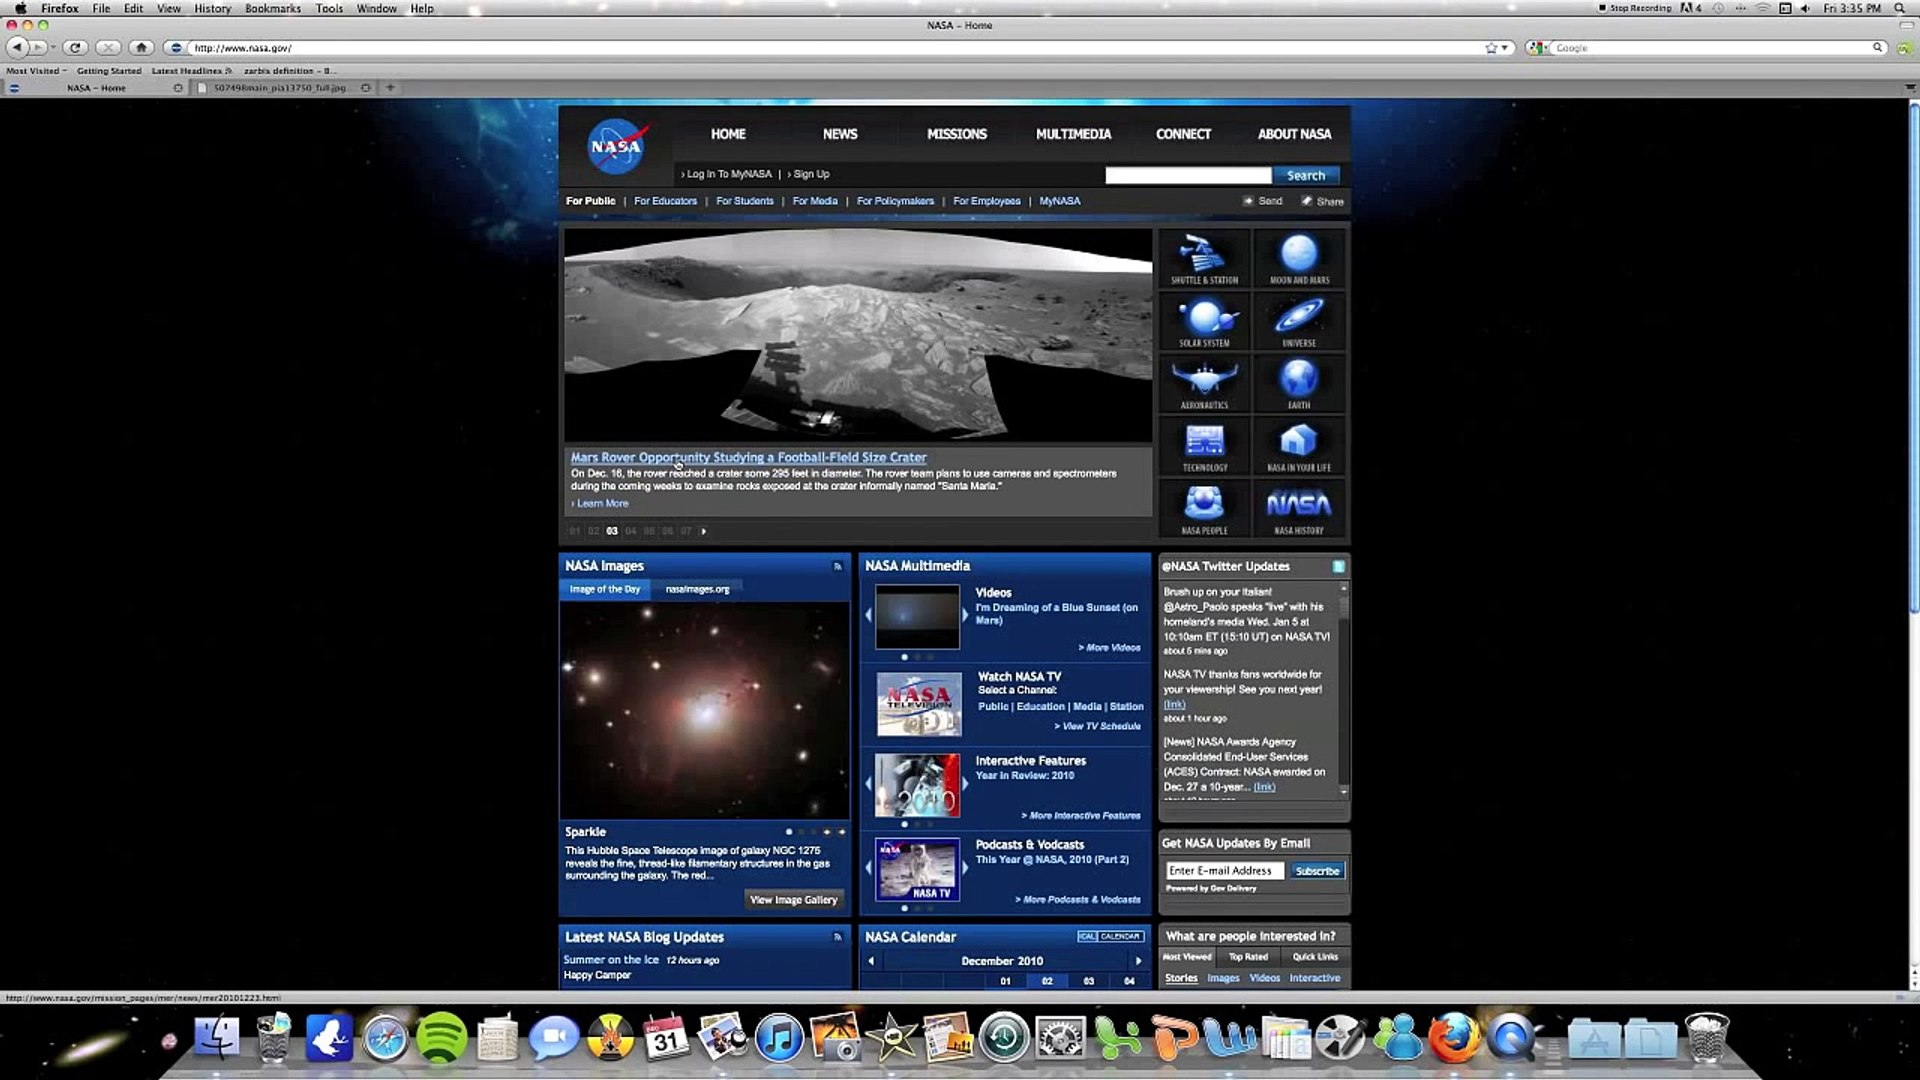Screen dimensions: 1920x1080
Task: Open Spotify from the Dock
Action: (441, 1037)
